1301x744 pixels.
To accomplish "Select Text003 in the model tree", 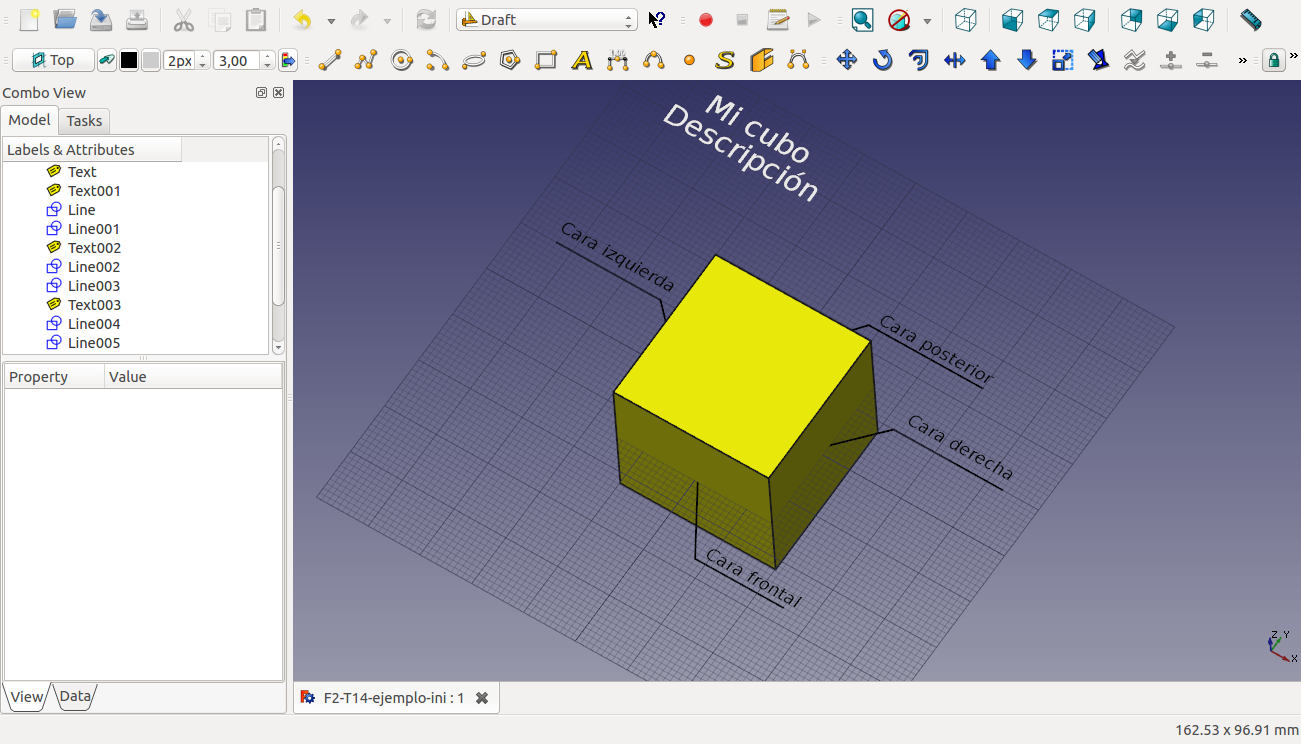I will (94, 305).
